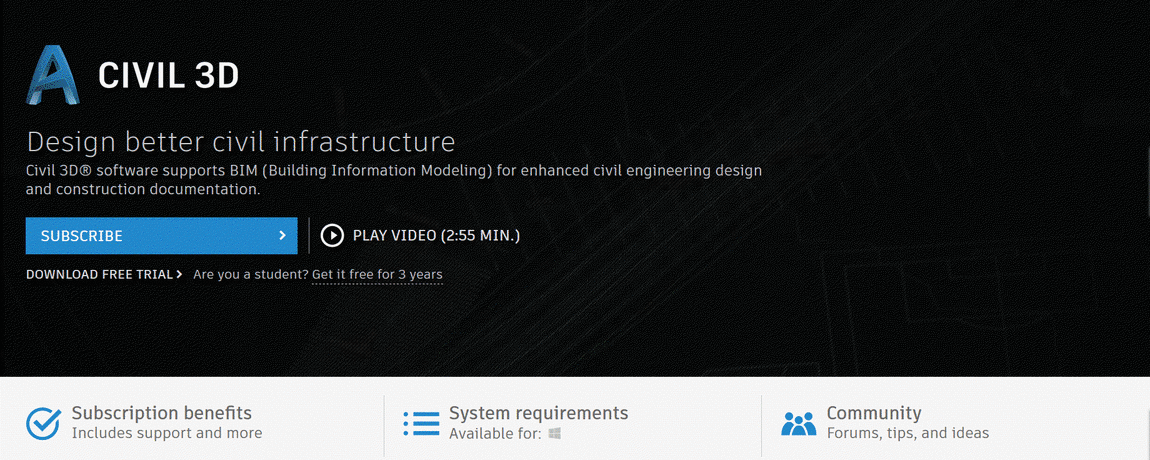
Task: Open the Community heading
Action: pyautogui.click(x=874, y=413)
